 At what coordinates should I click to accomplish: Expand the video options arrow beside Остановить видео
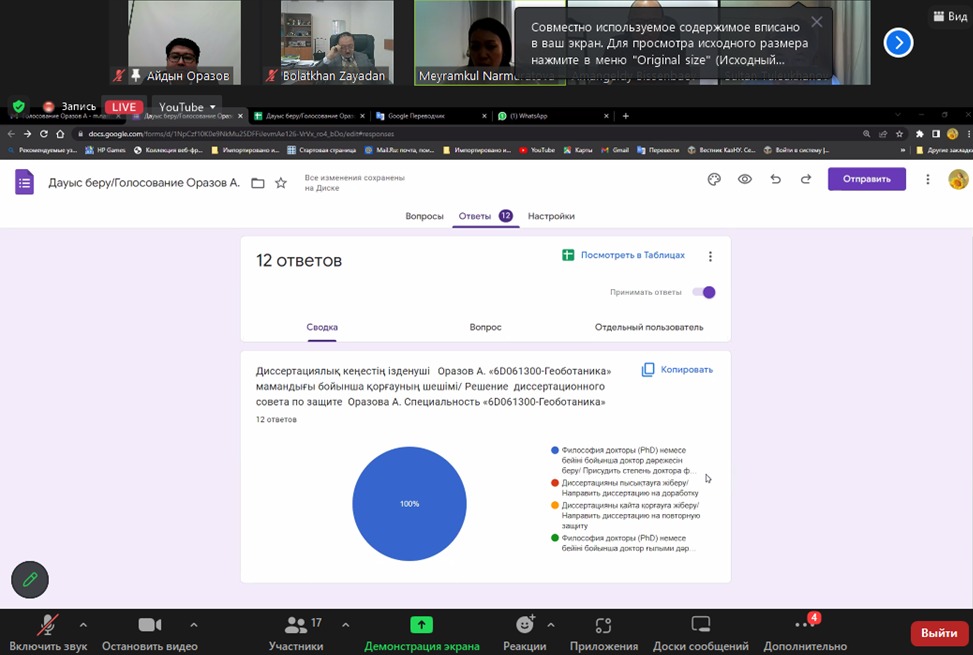pos(193,624)
